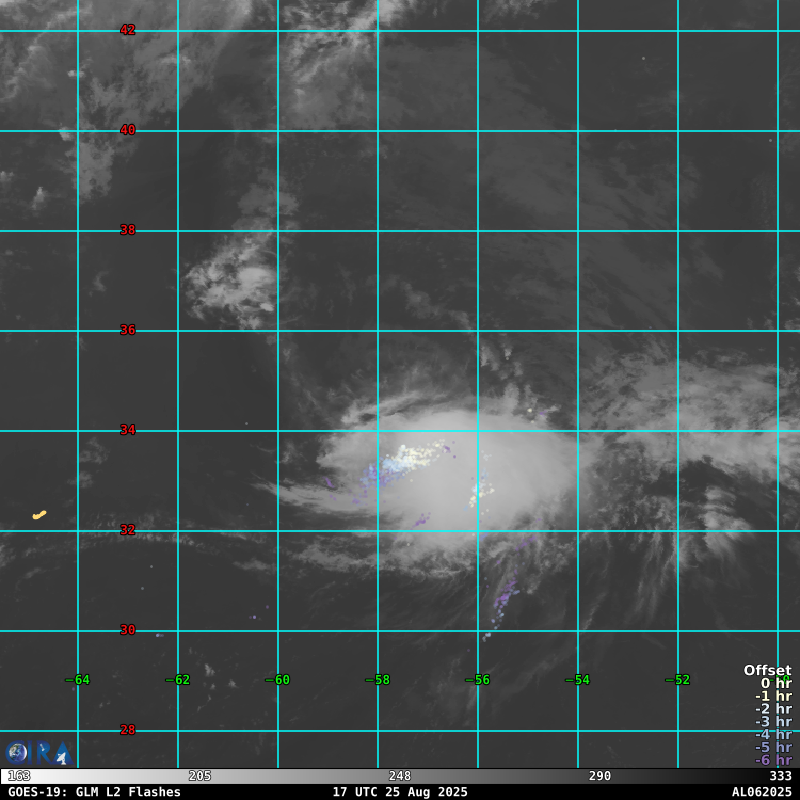Click the yellow lightning flash marker near 32°N

(x=39, y=515)
